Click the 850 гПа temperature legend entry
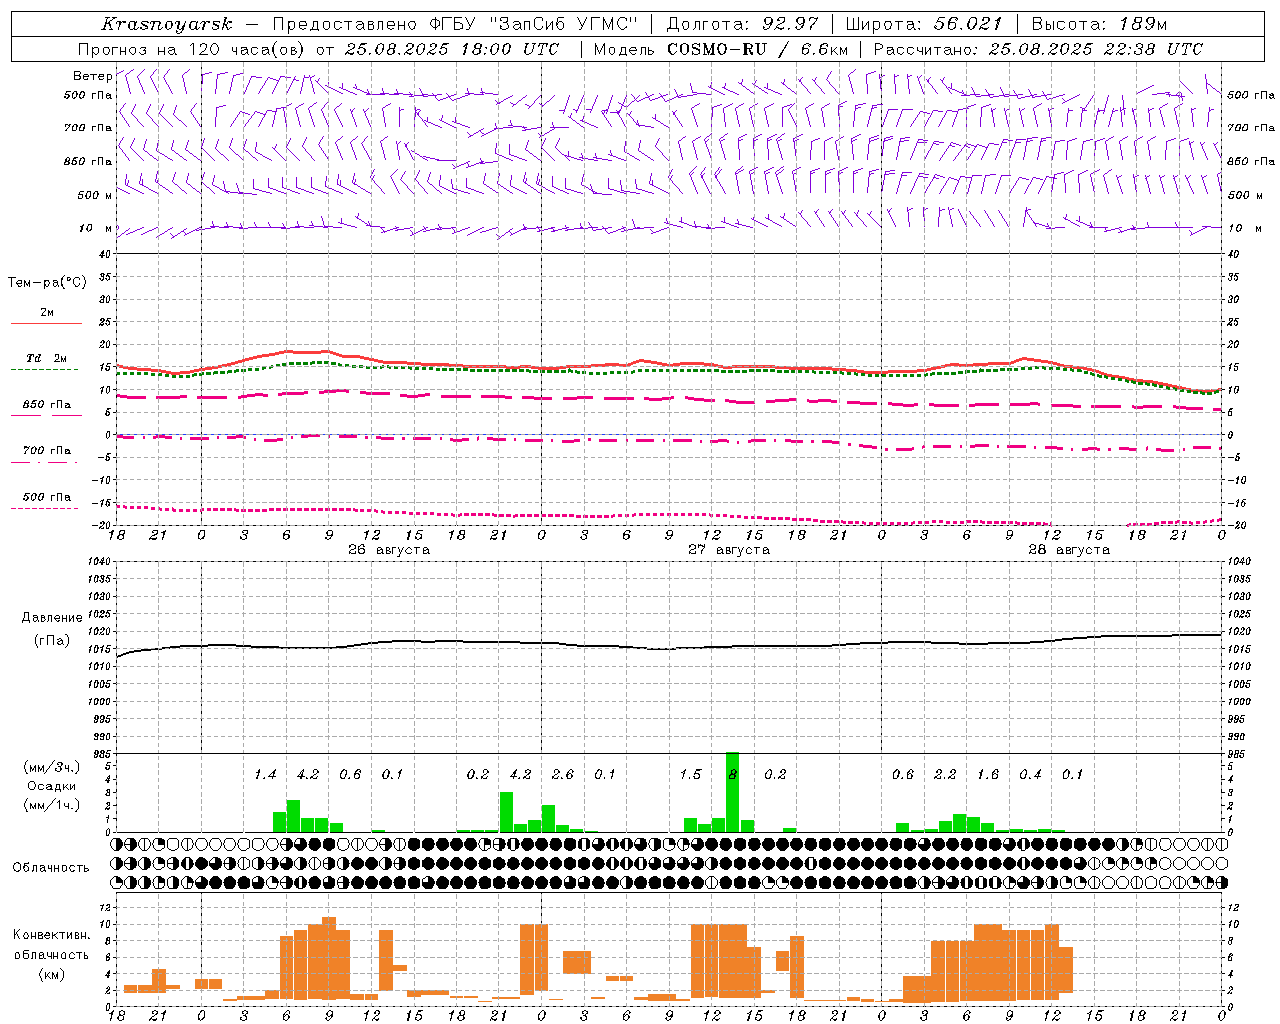This screenshot has height=1024, width=1280. click(47, 405)
